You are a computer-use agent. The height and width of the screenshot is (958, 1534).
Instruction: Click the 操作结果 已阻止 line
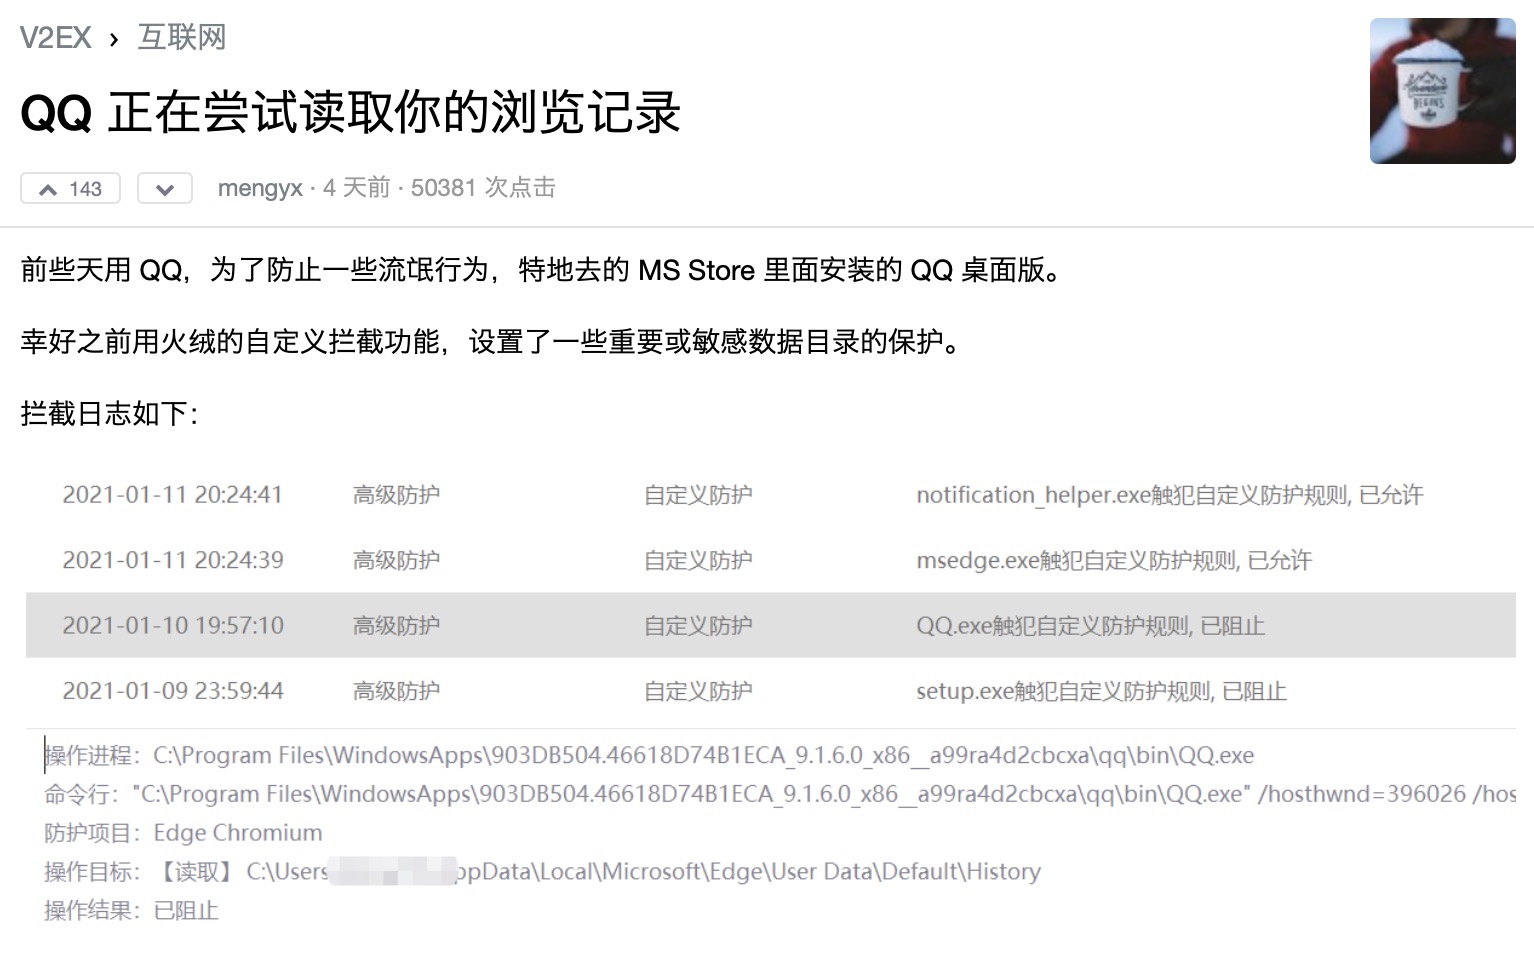click(x=131, y=911)
